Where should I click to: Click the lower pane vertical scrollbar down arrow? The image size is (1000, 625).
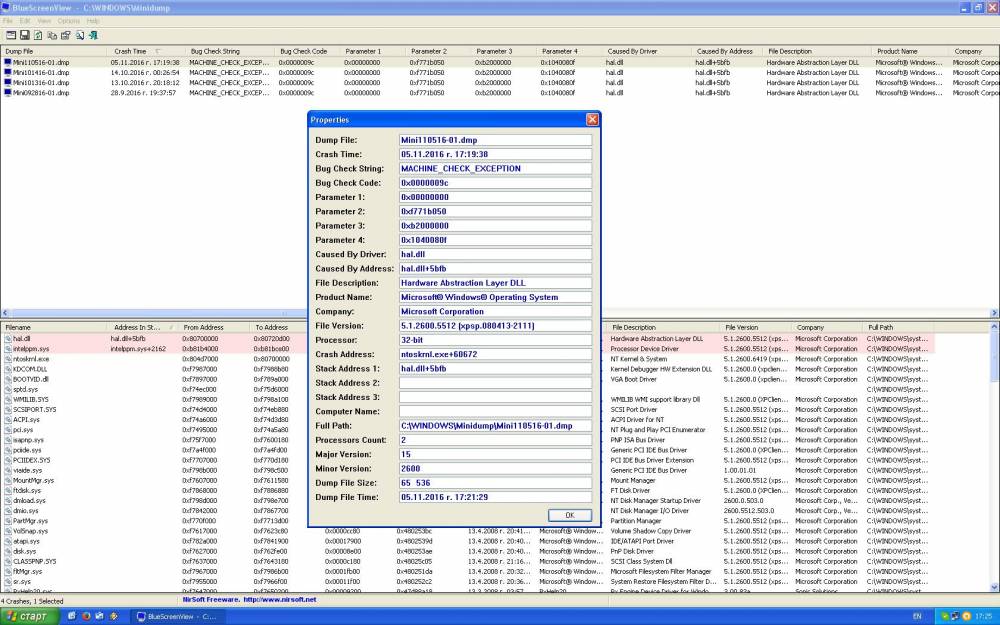994,587
